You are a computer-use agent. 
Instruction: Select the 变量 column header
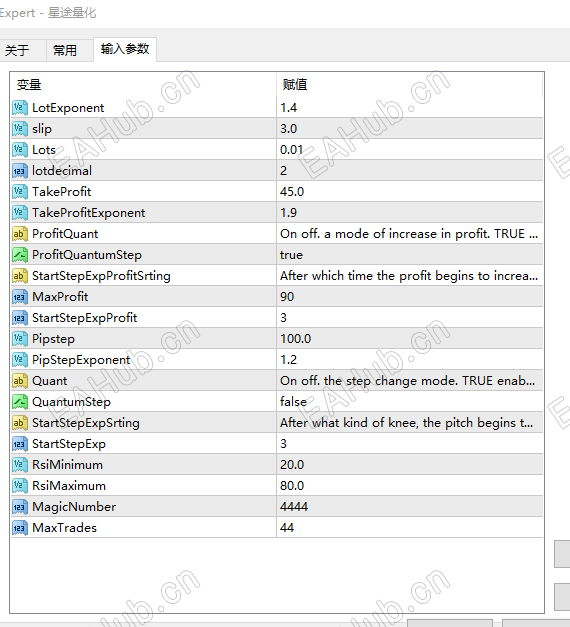pyautogui.click(x=144, y=85)
